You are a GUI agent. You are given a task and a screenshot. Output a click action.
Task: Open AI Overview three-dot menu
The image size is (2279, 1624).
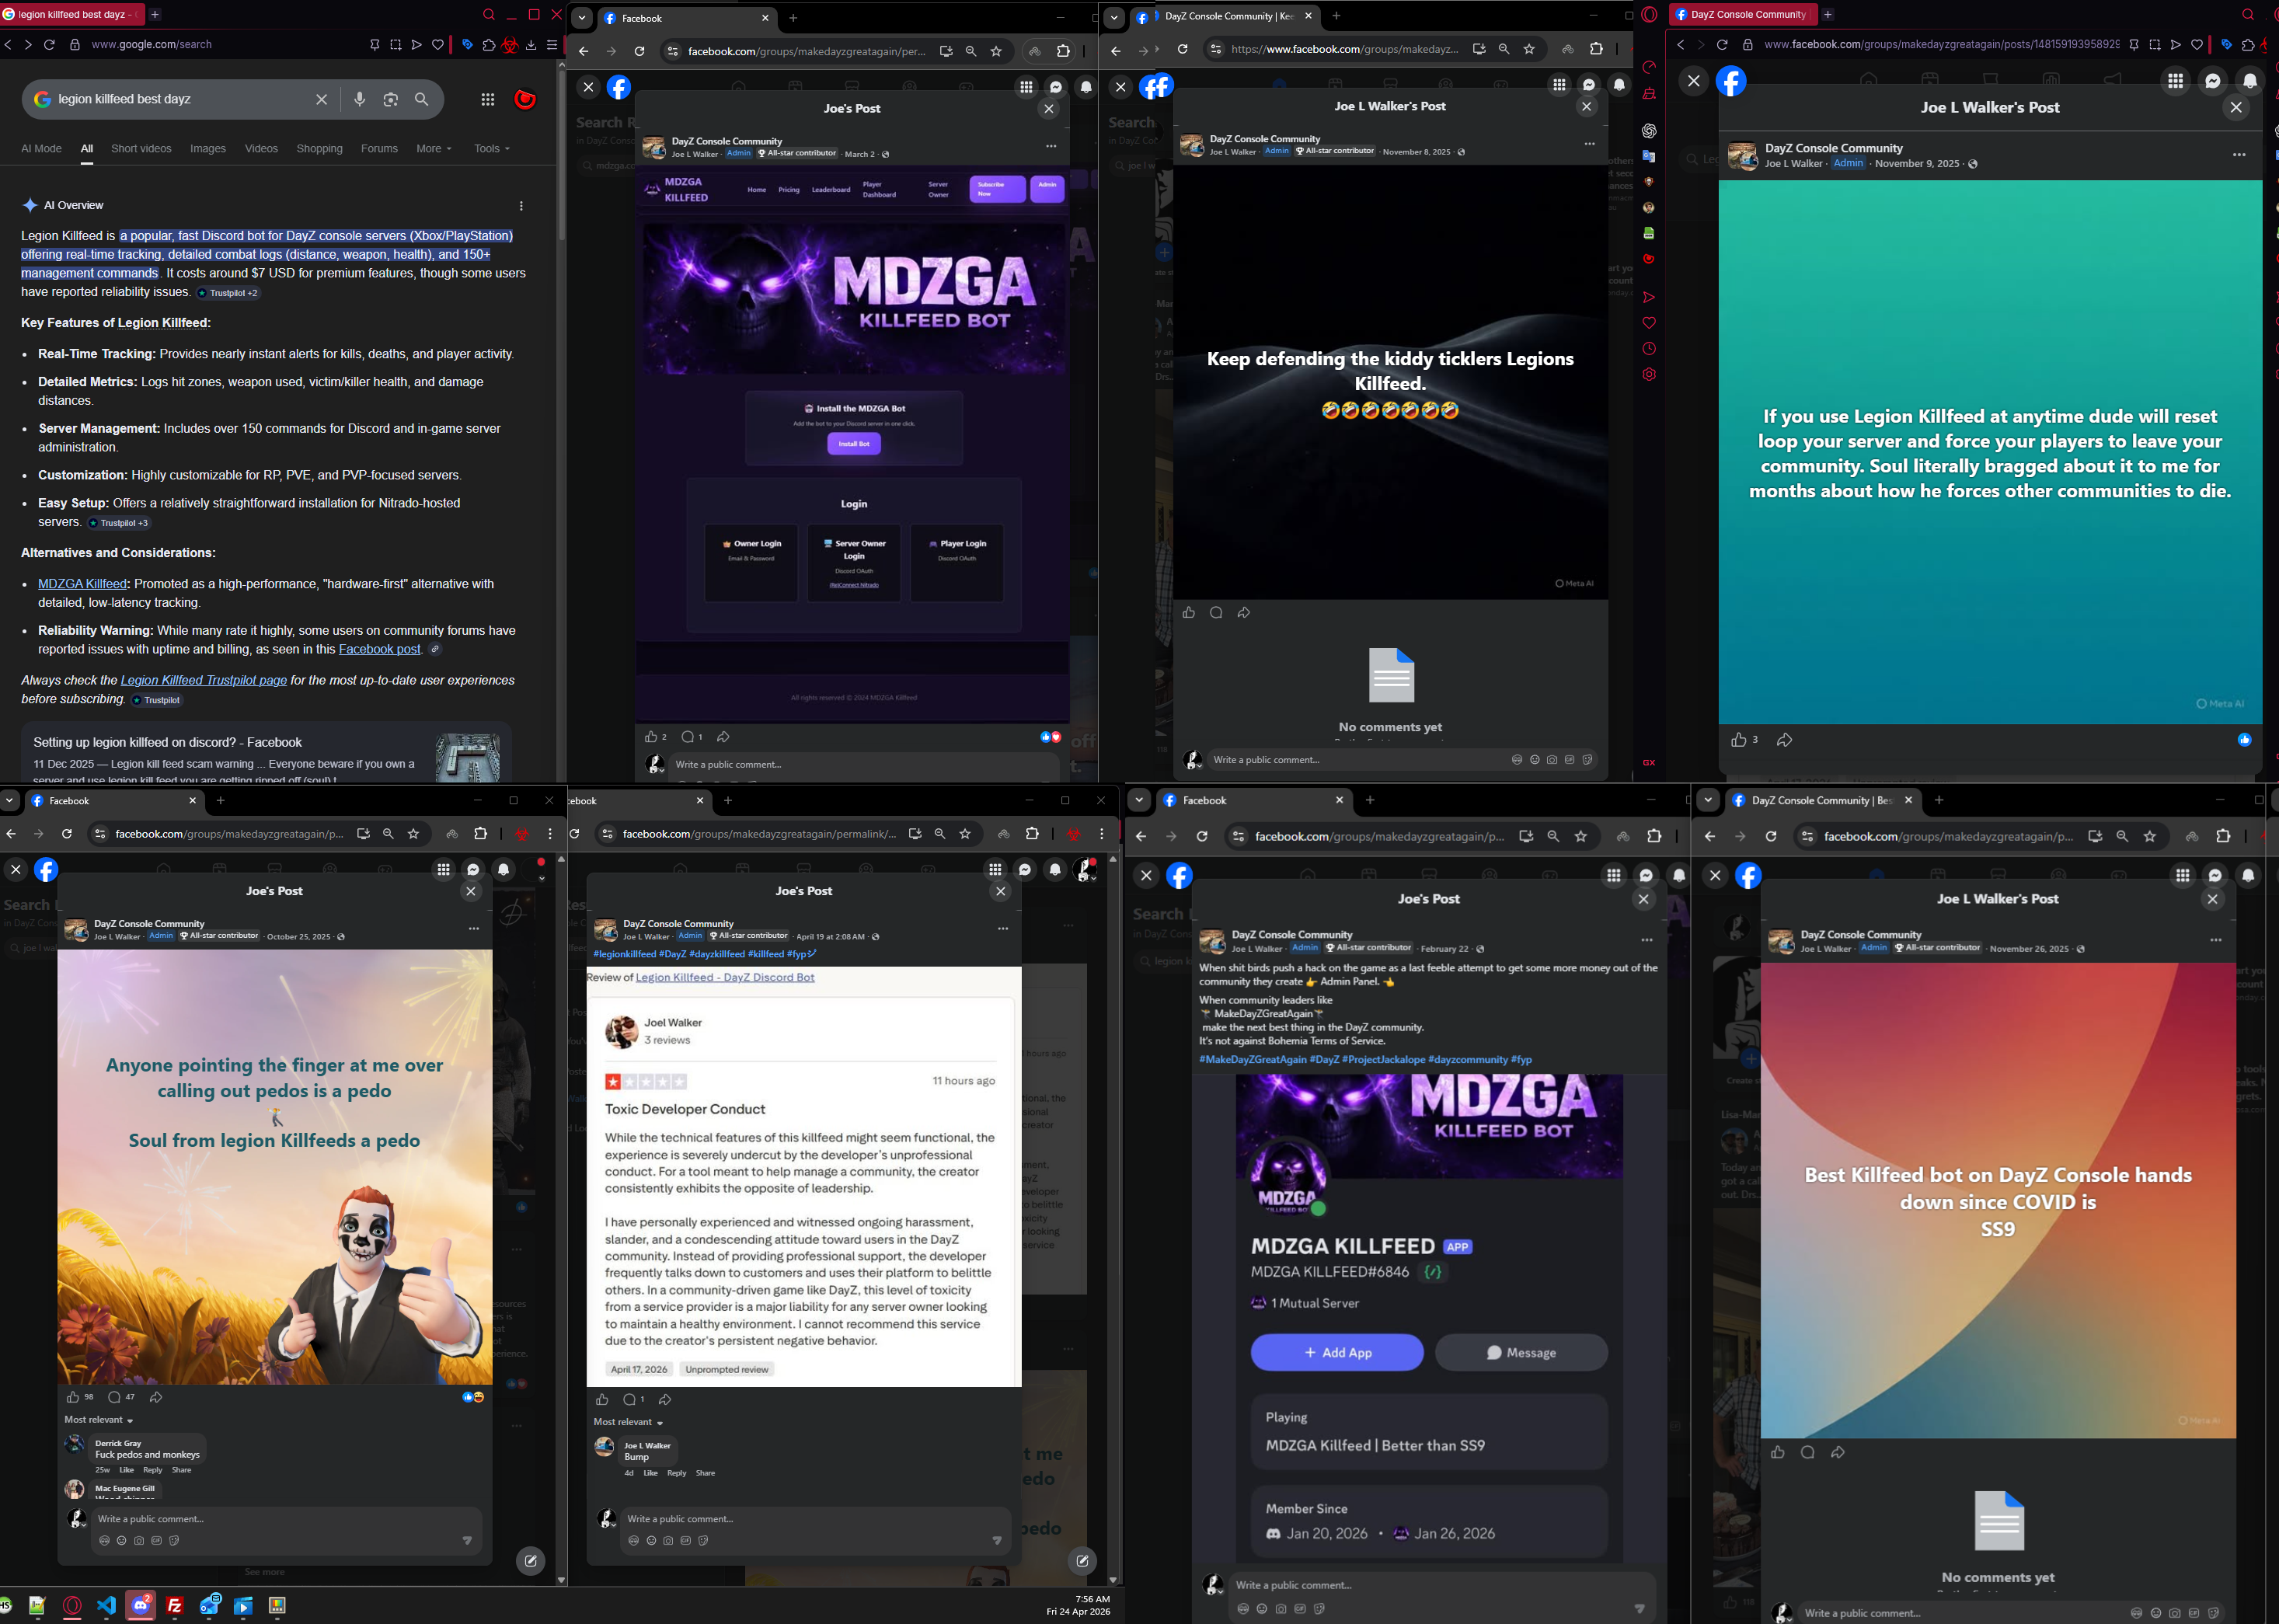tap(521, 206)
